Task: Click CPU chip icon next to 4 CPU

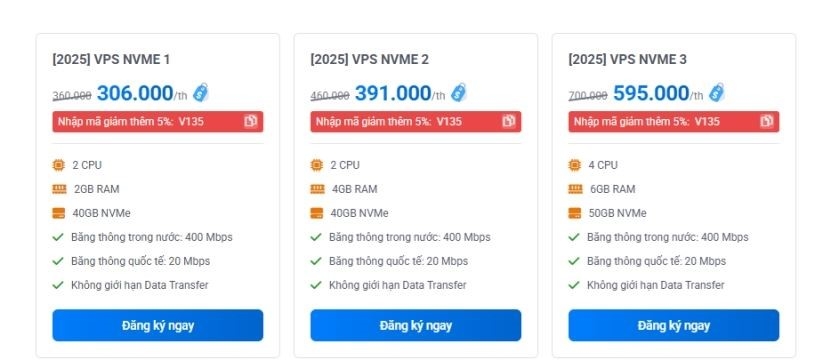Action: click(x=575, y=165)
